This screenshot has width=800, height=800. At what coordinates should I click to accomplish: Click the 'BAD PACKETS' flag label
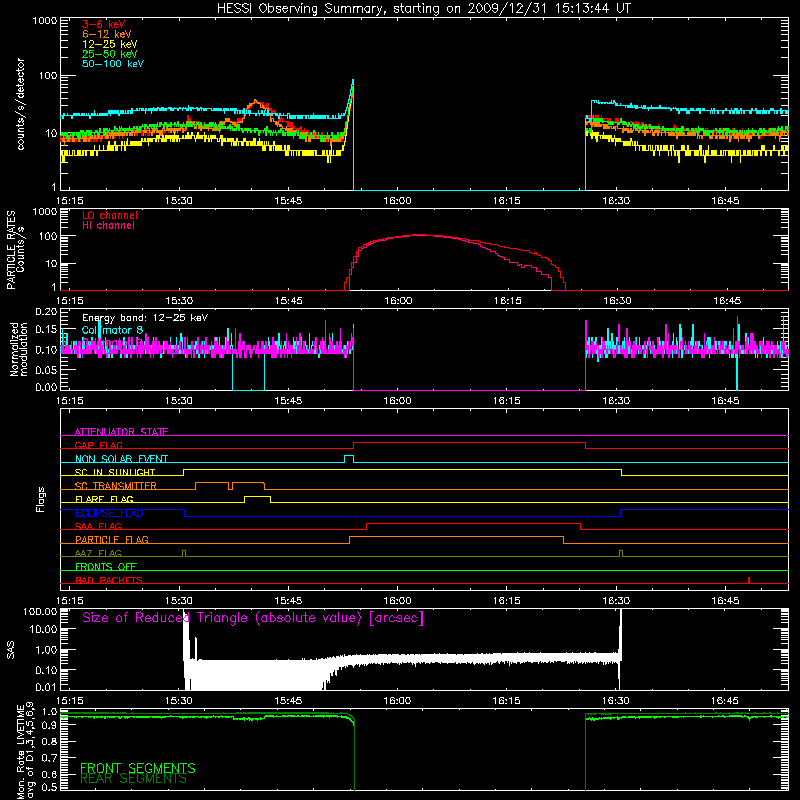click(x=109, y=580)
